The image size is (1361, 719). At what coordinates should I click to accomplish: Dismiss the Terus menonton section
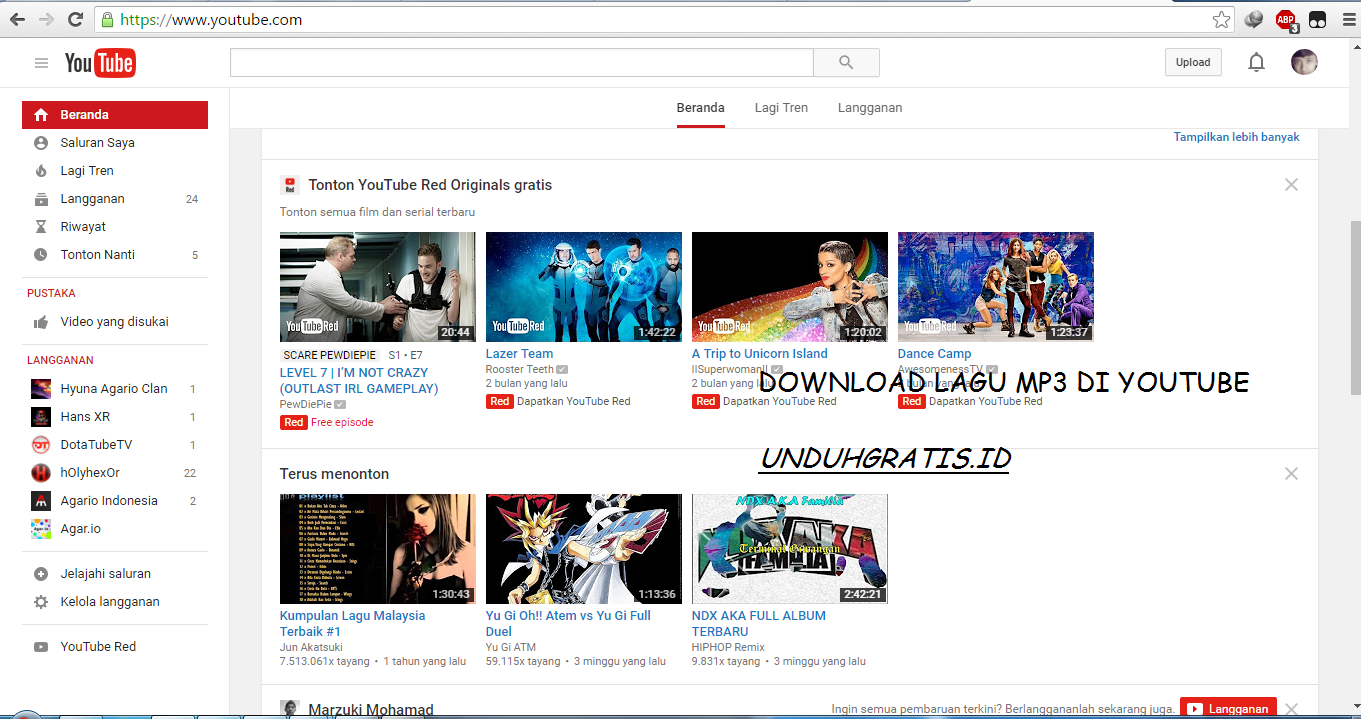click(1291, 474)
